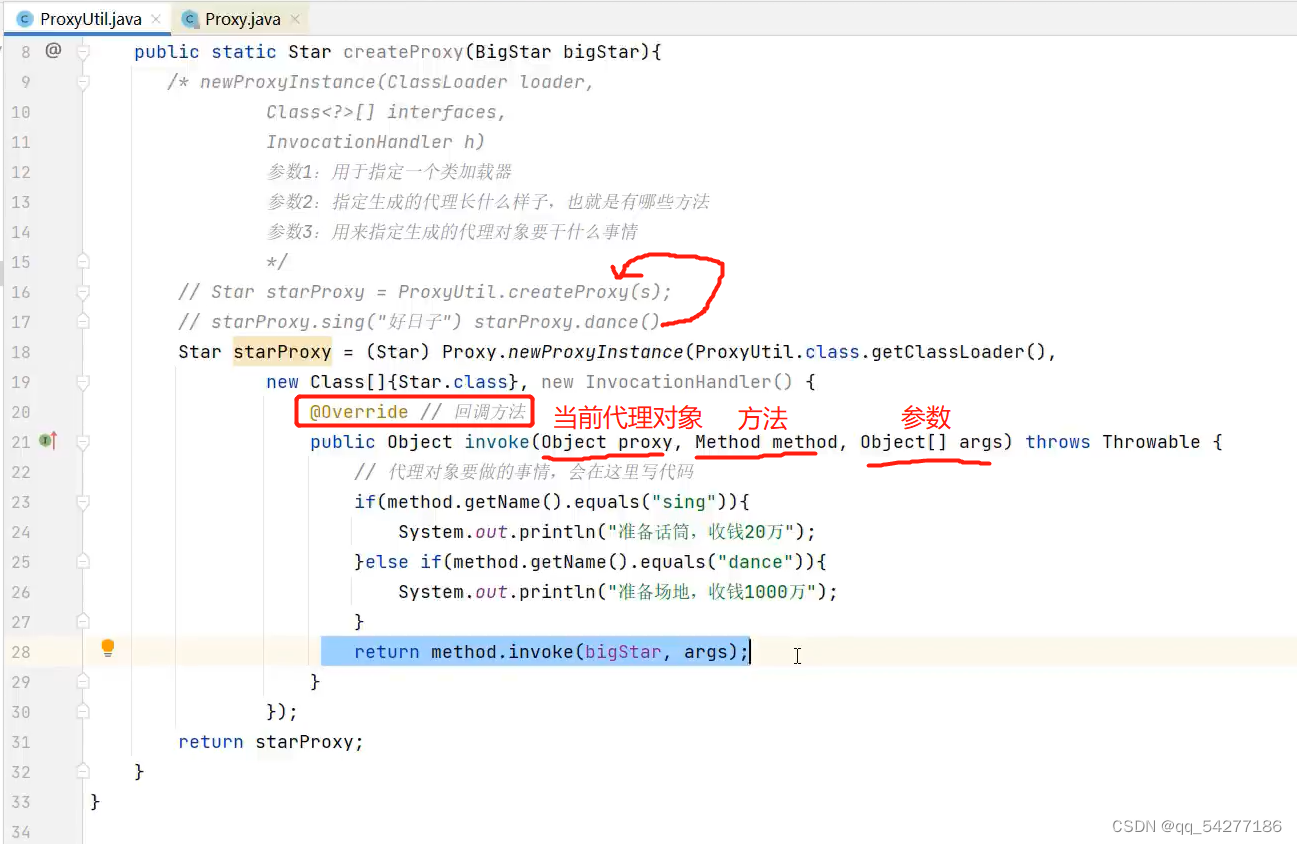Screen dimensions: 1297x844
Task: Fold the line comments starting at line 16
Action: (x=83, y=292)
